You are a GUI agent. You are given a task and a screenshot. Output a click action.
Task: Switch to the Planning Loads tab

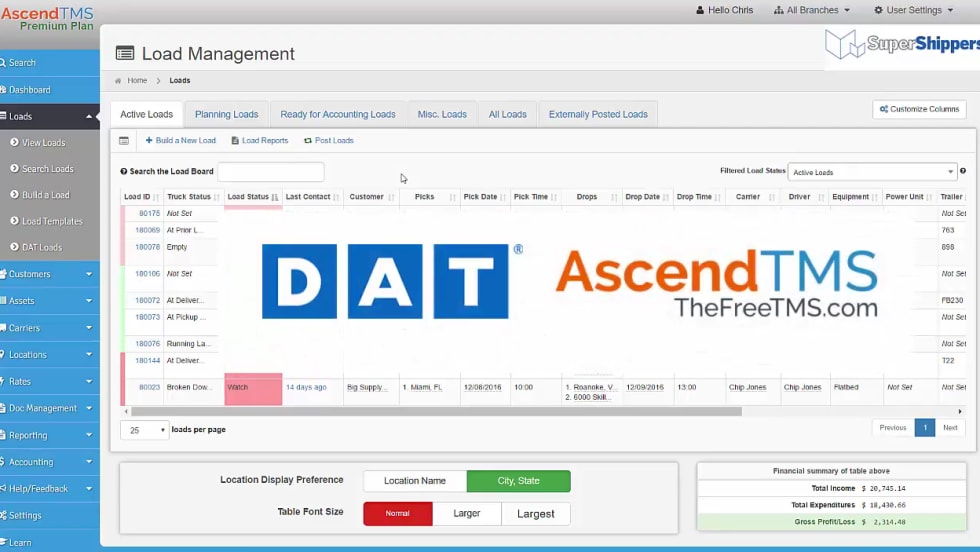pos(226,114)
